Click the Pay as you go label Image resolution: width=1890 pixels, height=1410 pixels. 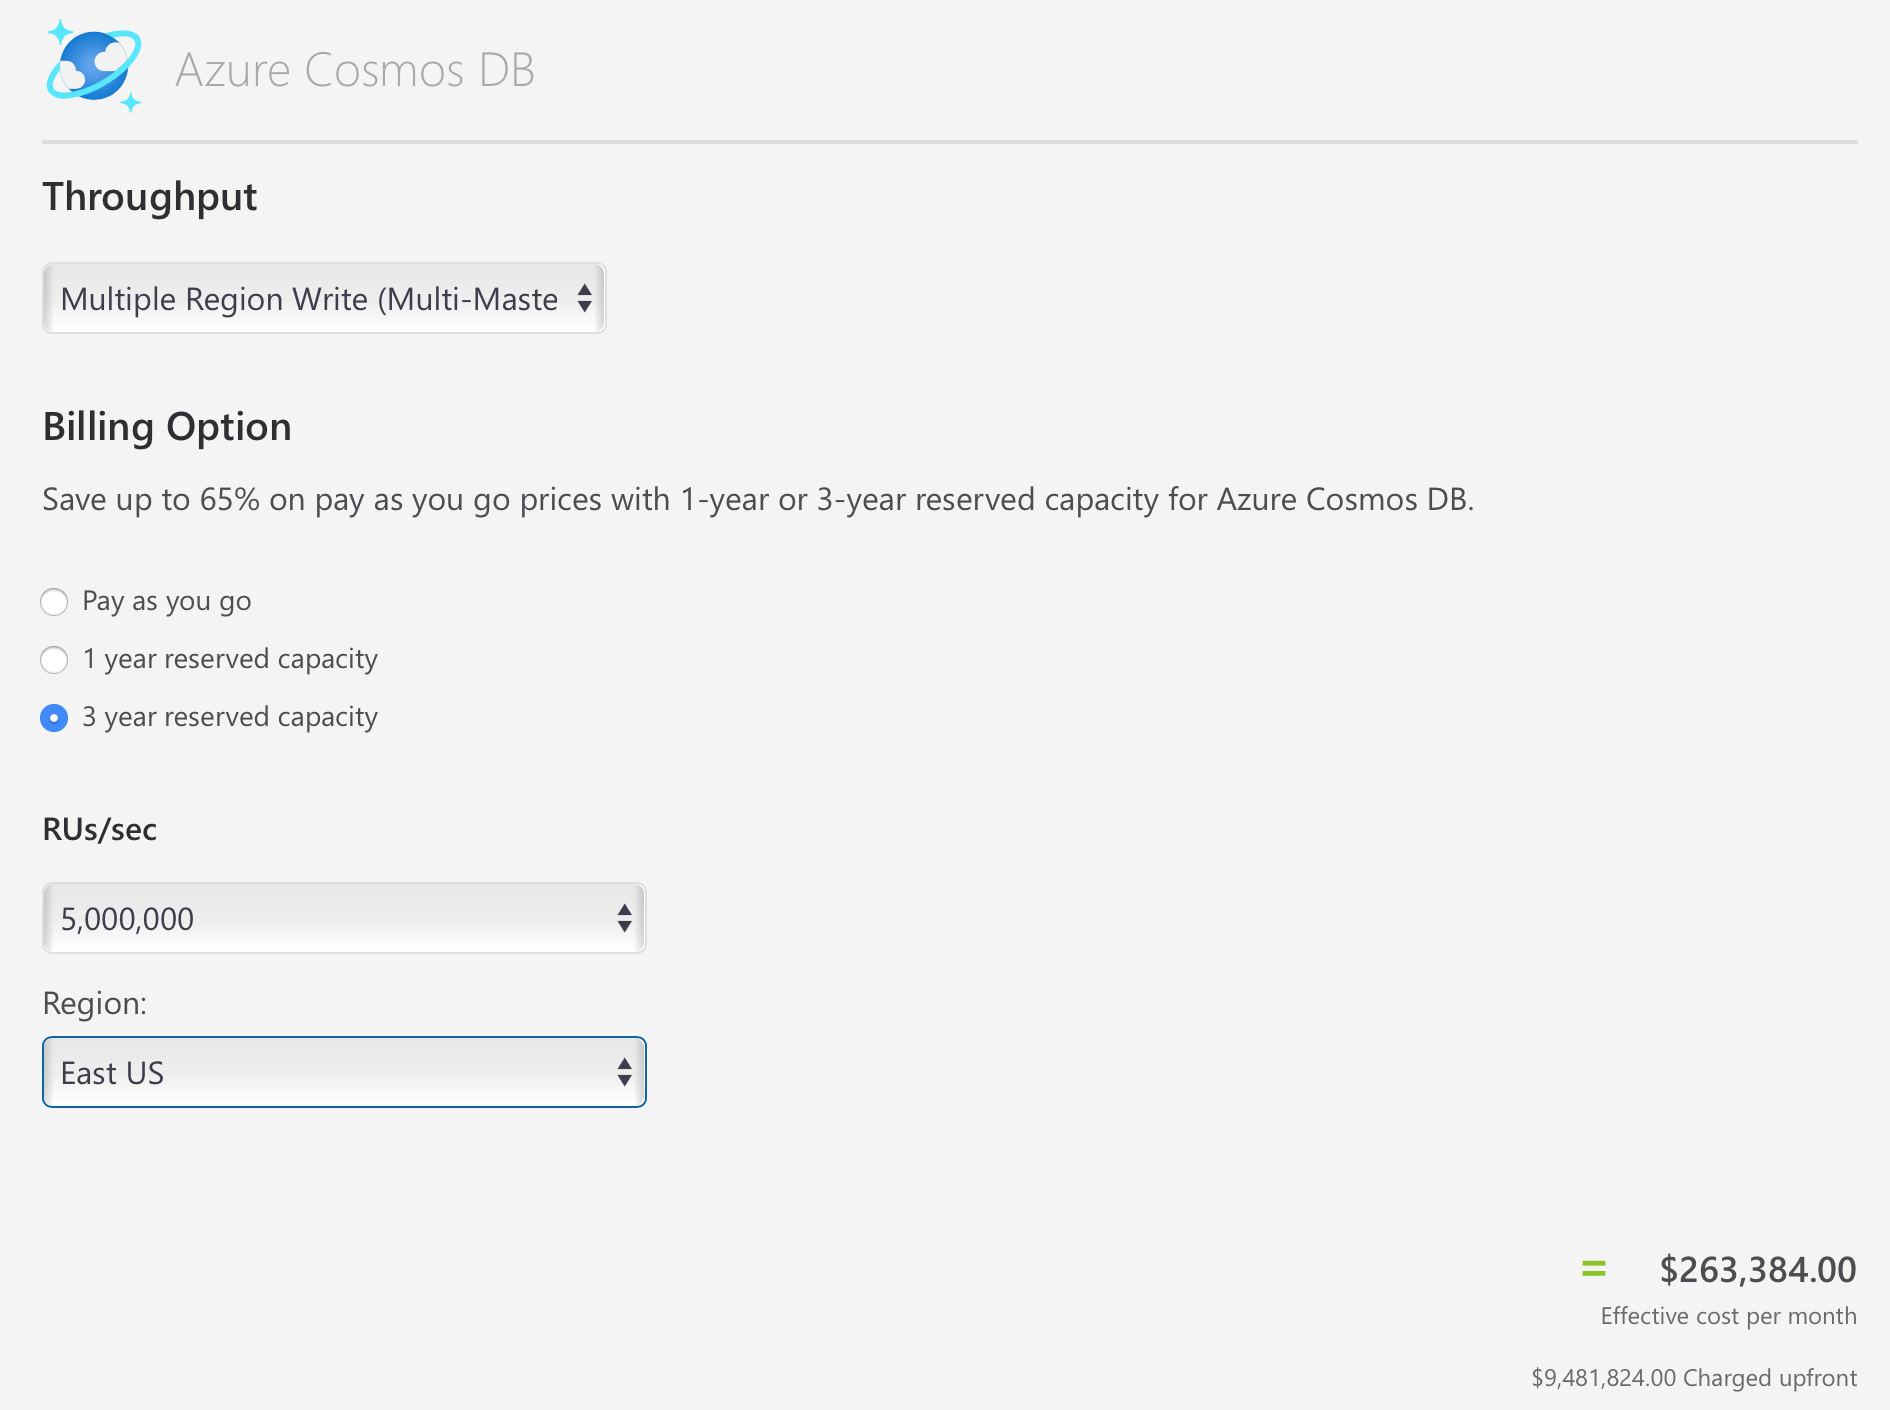pos(167,601)
